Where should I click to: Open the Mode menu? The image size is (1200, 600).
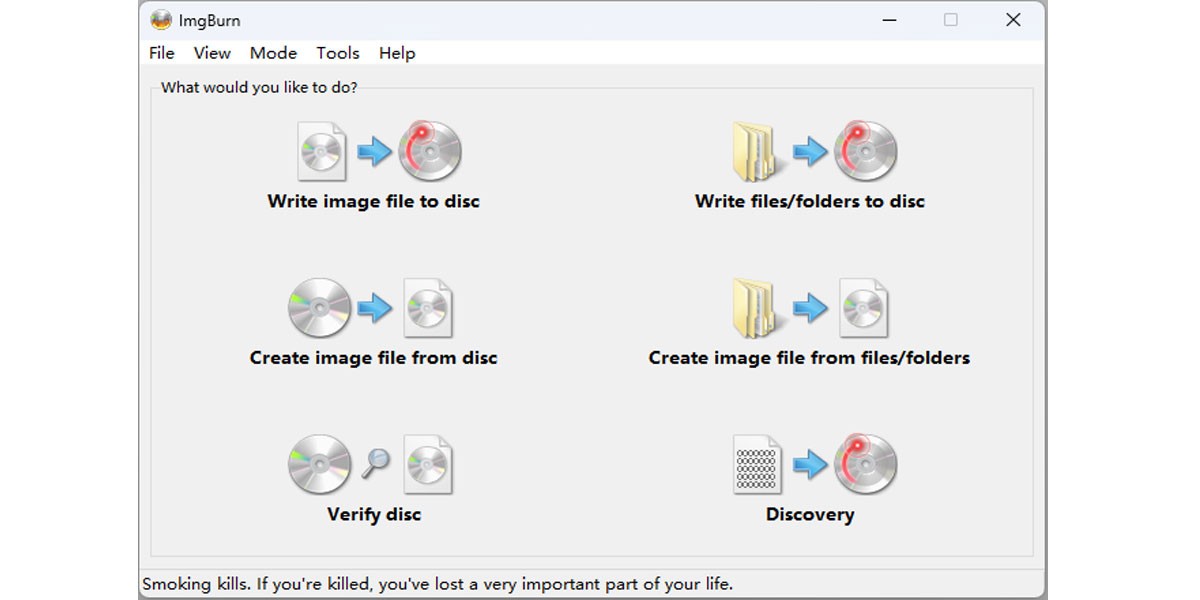[273, 53]
